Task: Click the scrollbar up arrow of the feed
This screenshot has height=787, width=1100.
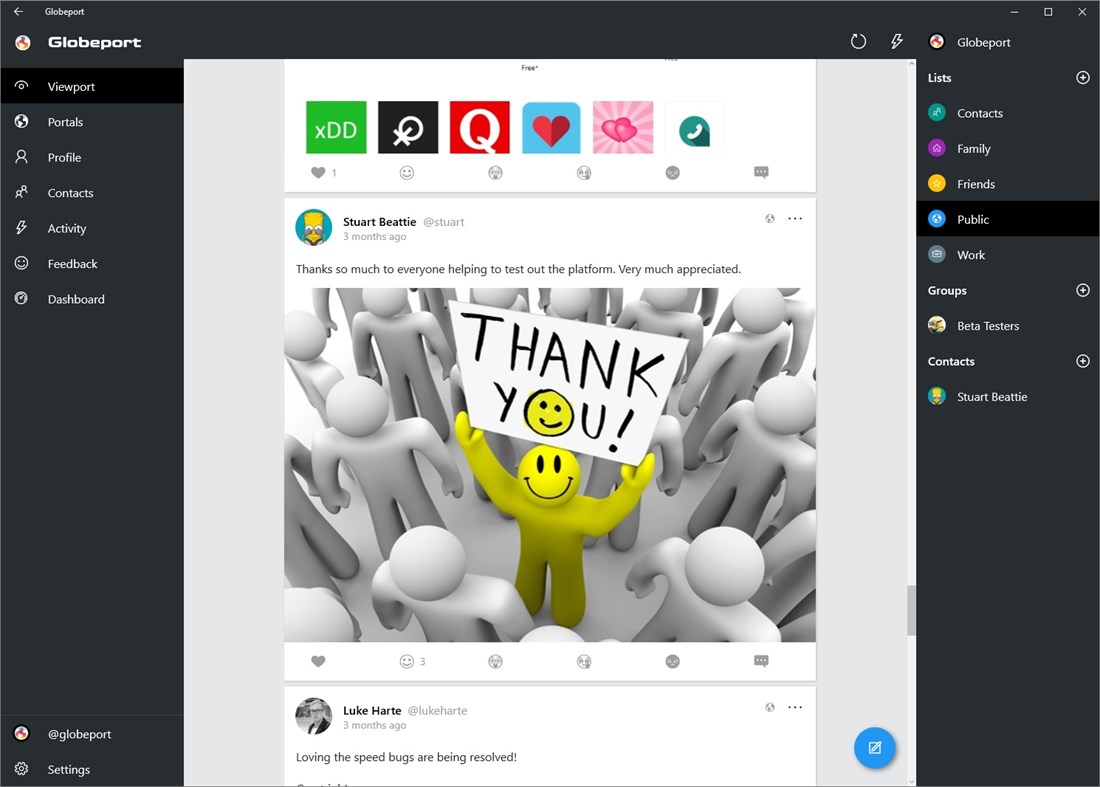Action: [x=911, y=64]
